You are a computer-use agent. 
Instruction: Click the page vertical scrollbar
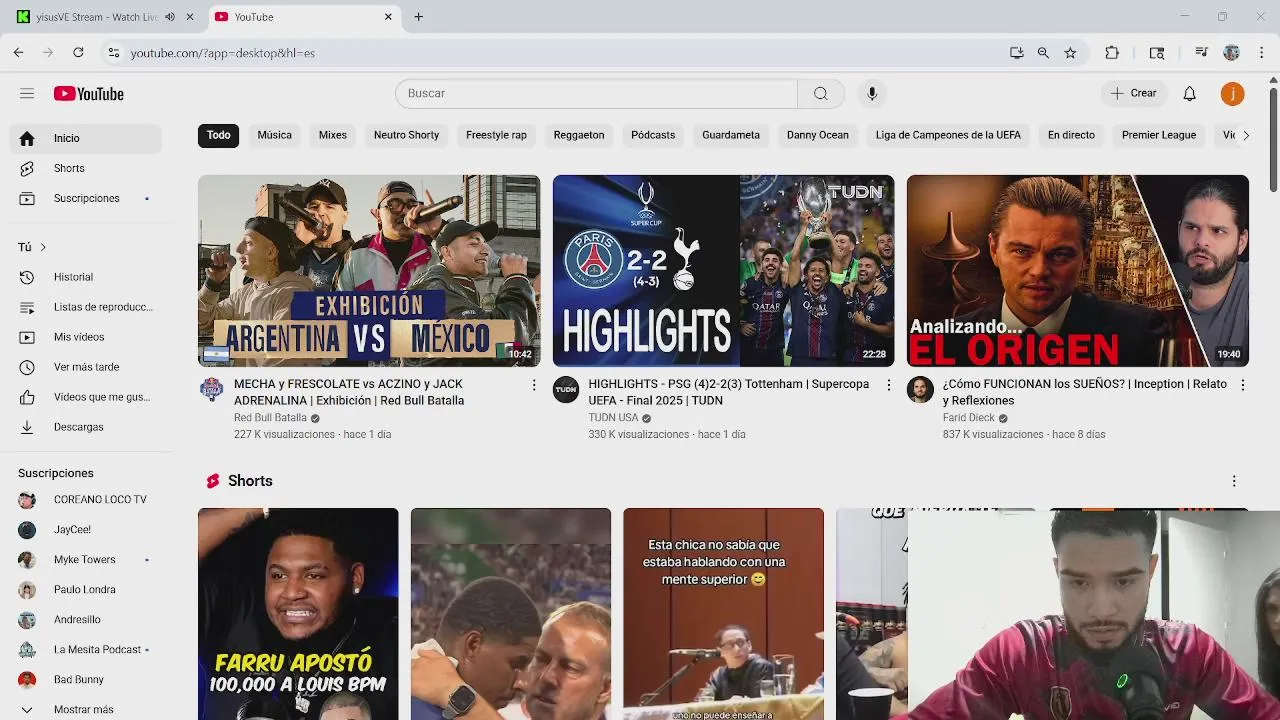point(1273,140)
